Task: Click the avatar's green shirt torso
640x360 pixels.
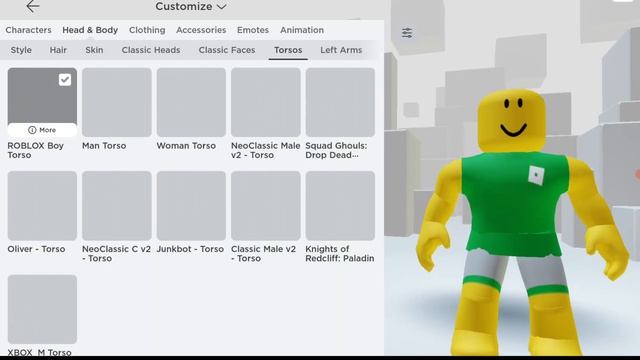Action: 514,203
